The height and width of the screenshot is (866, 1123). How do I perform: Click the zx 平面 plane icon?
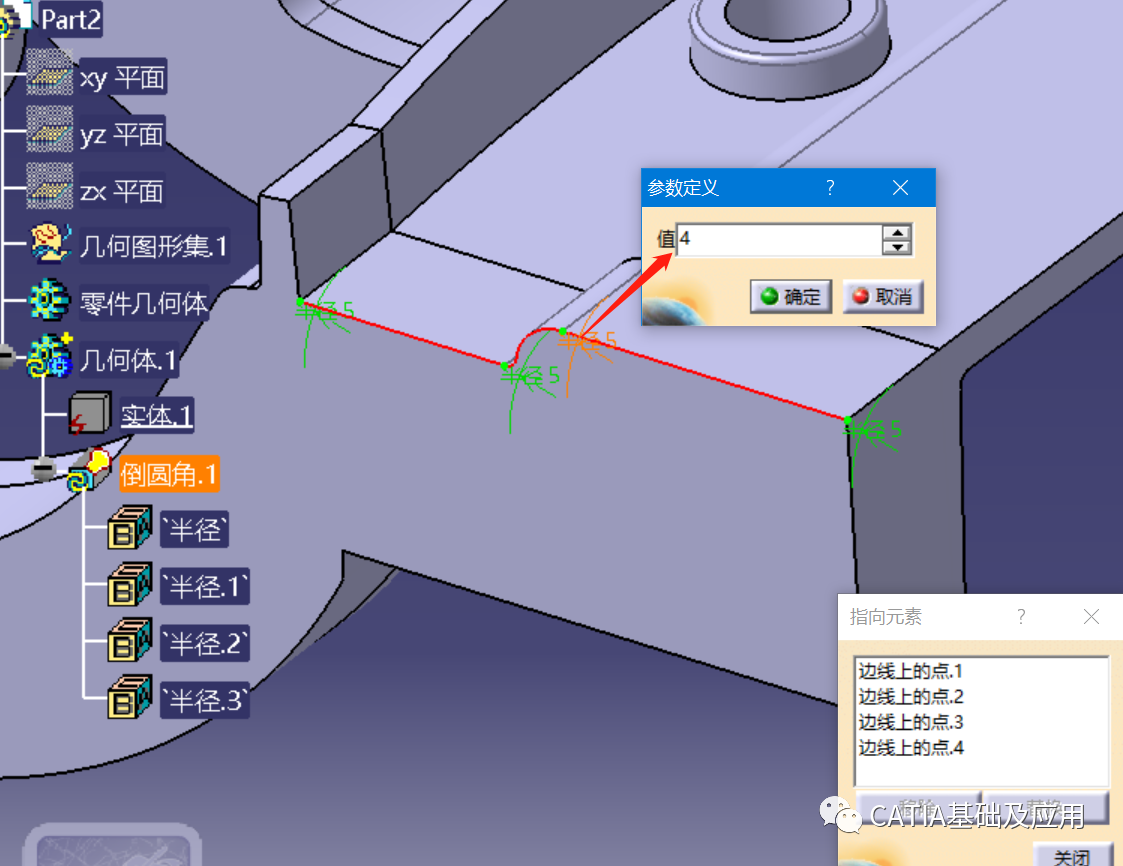49,186
